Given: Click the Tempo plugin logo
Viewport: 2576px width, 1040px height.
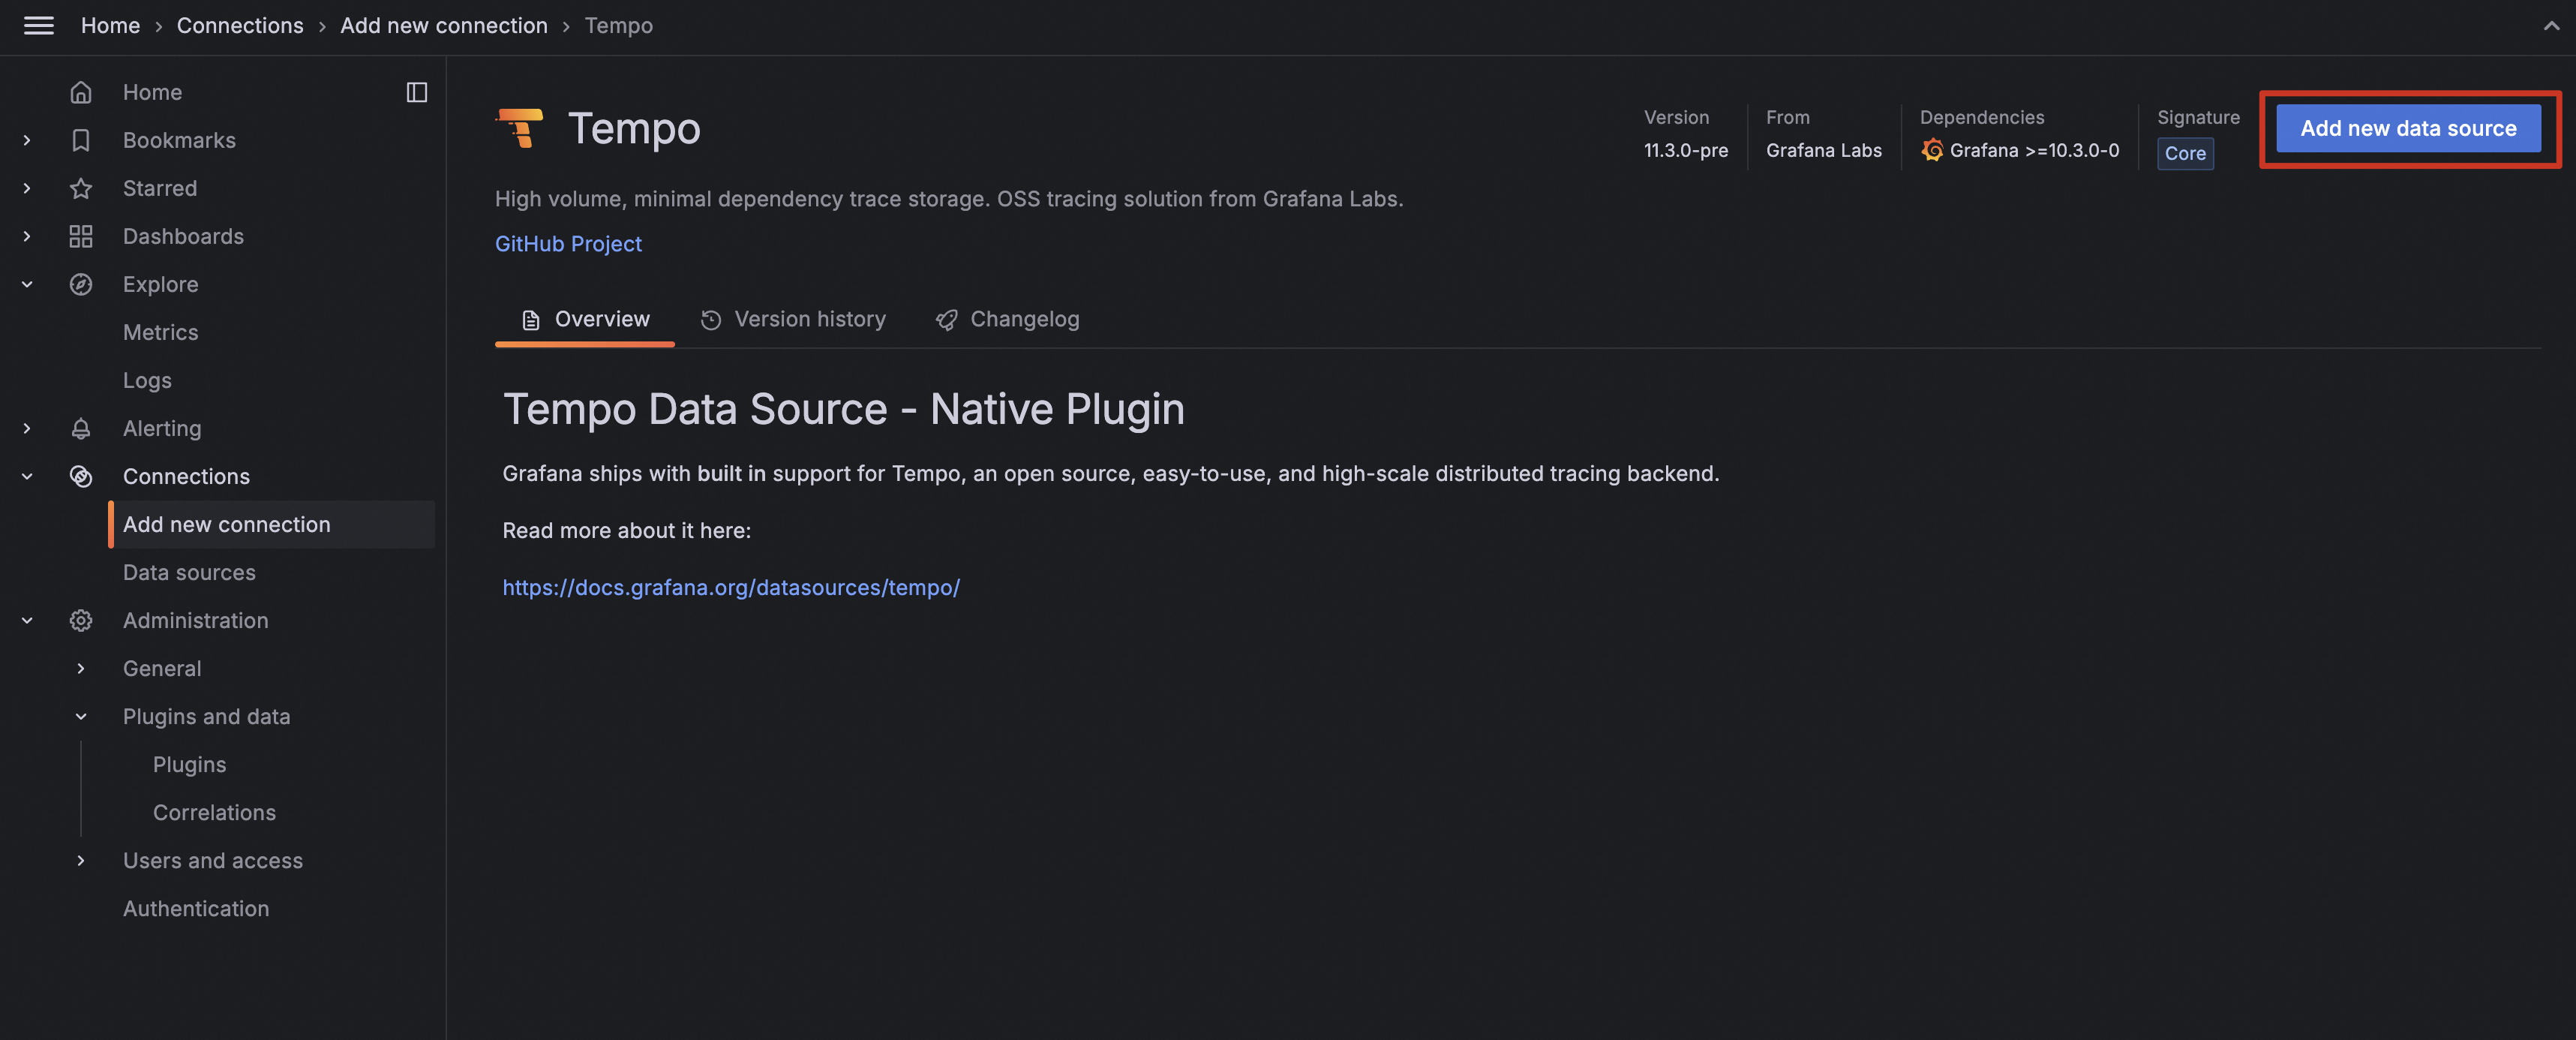Looking at the screenshot, I should point(520,128).
